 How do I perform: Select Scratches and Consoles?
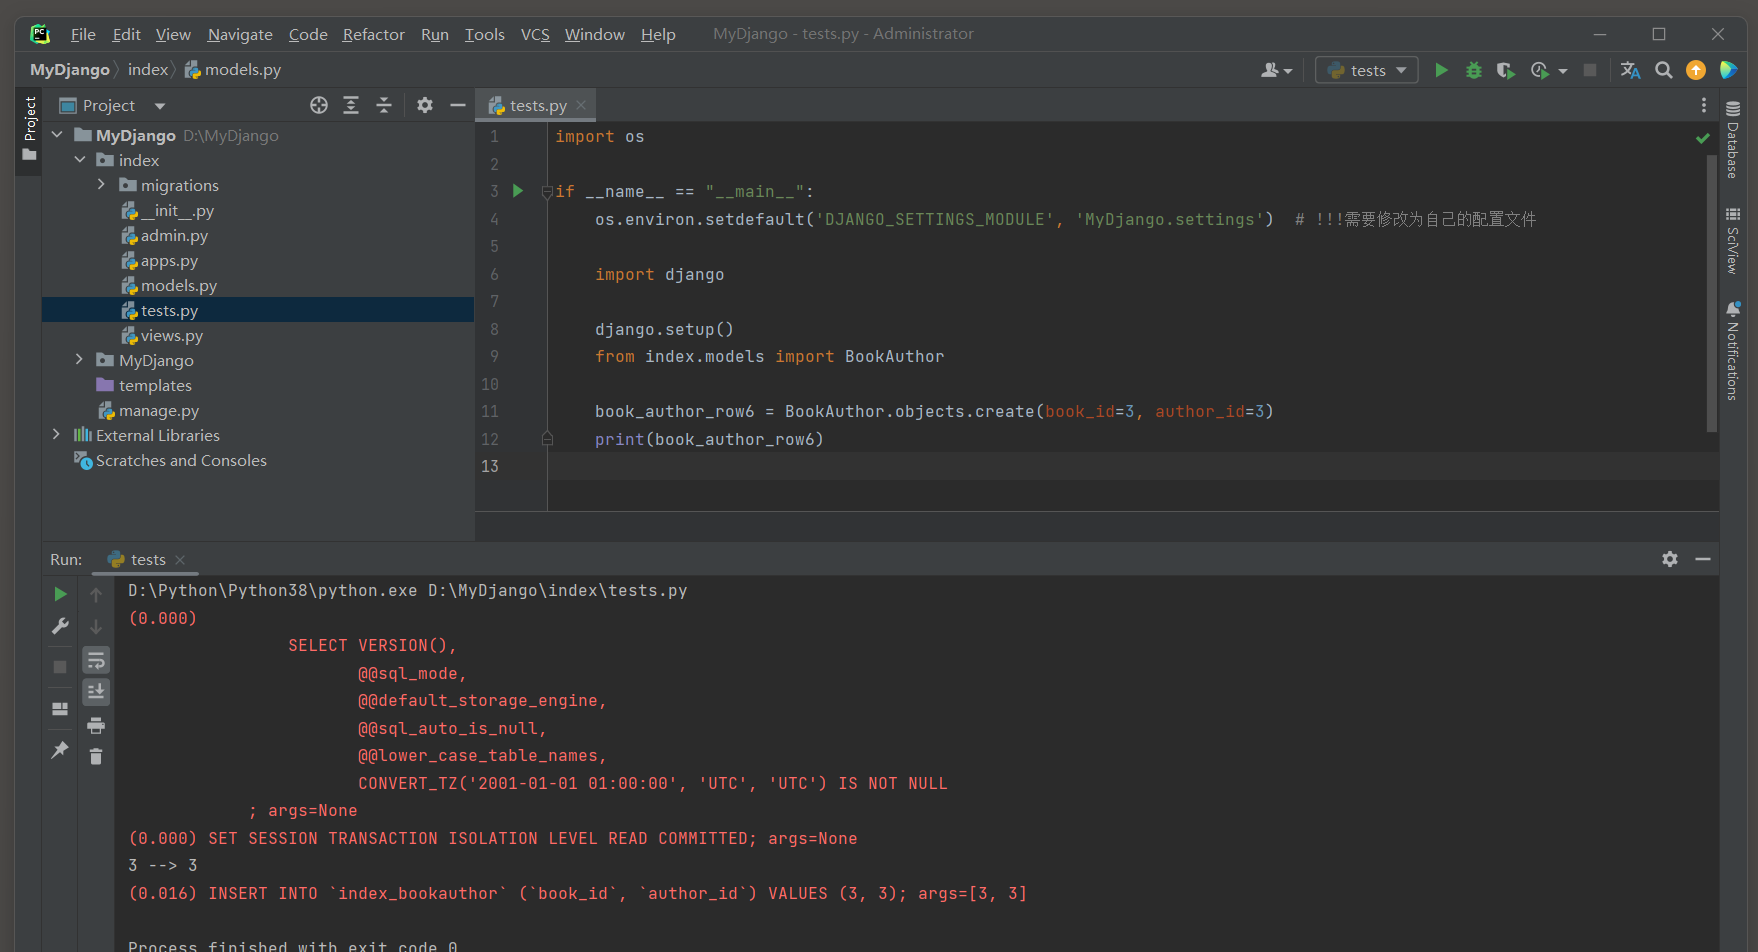point(171,460)
